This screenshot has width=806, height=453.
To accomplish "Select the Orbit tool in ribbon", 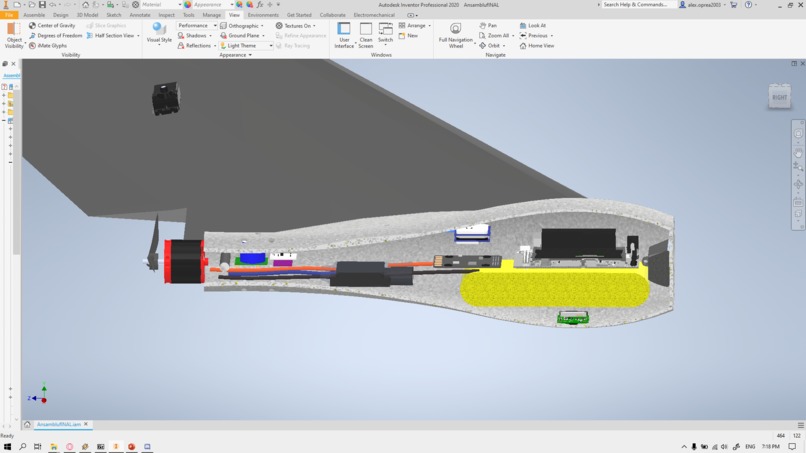I will (x=489, y=46).
